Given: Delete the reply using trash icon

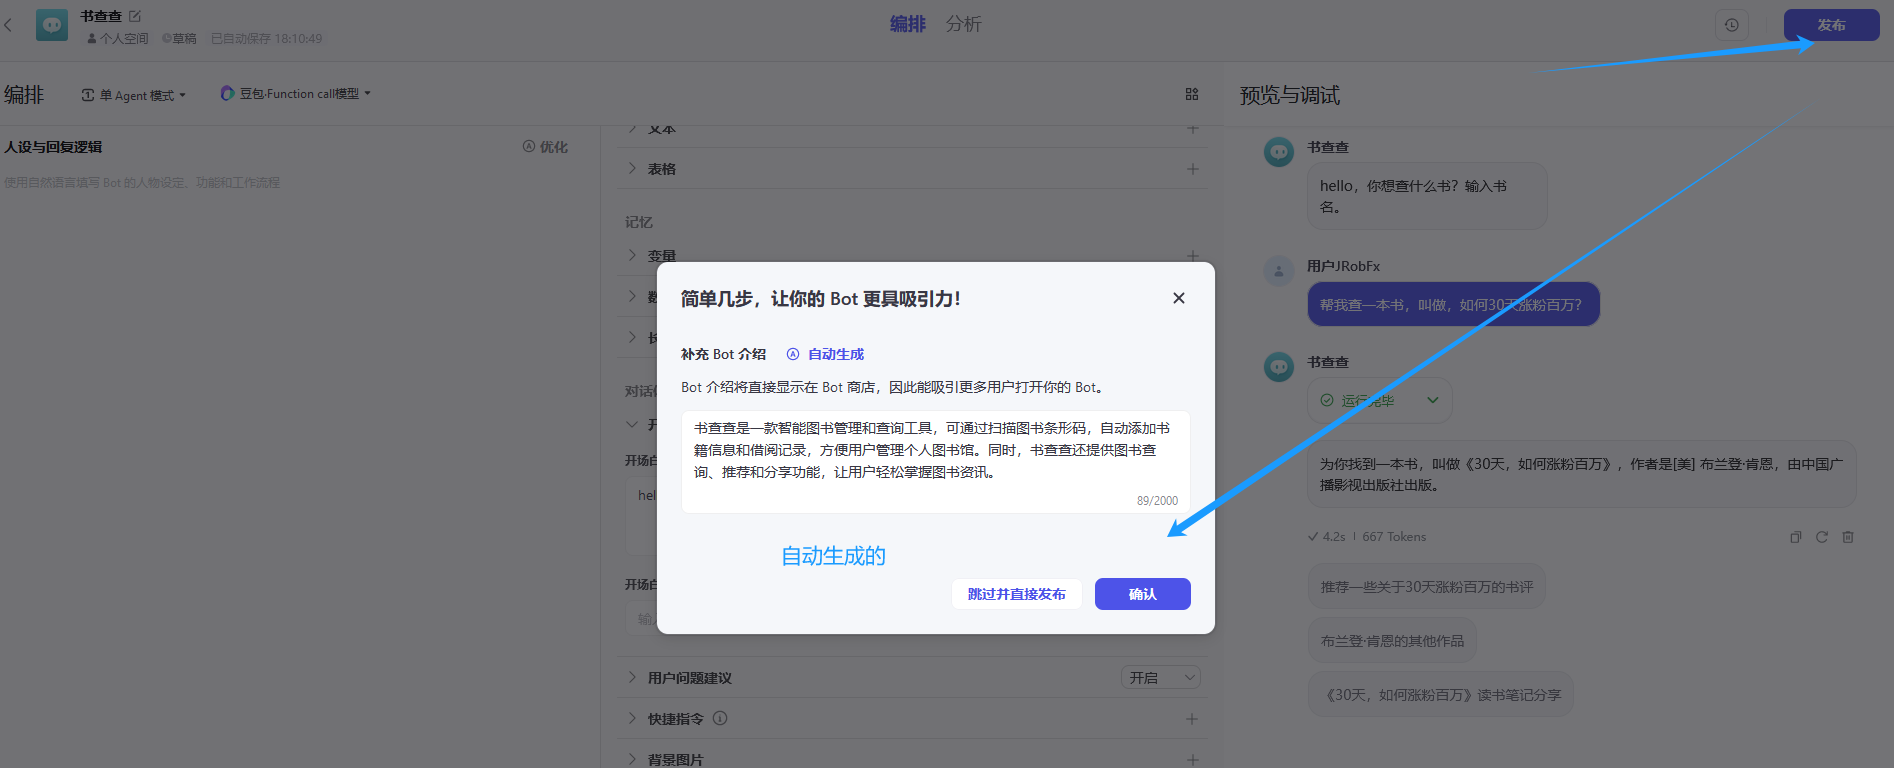Looking at the screenshot, I should click(1848, 537).
